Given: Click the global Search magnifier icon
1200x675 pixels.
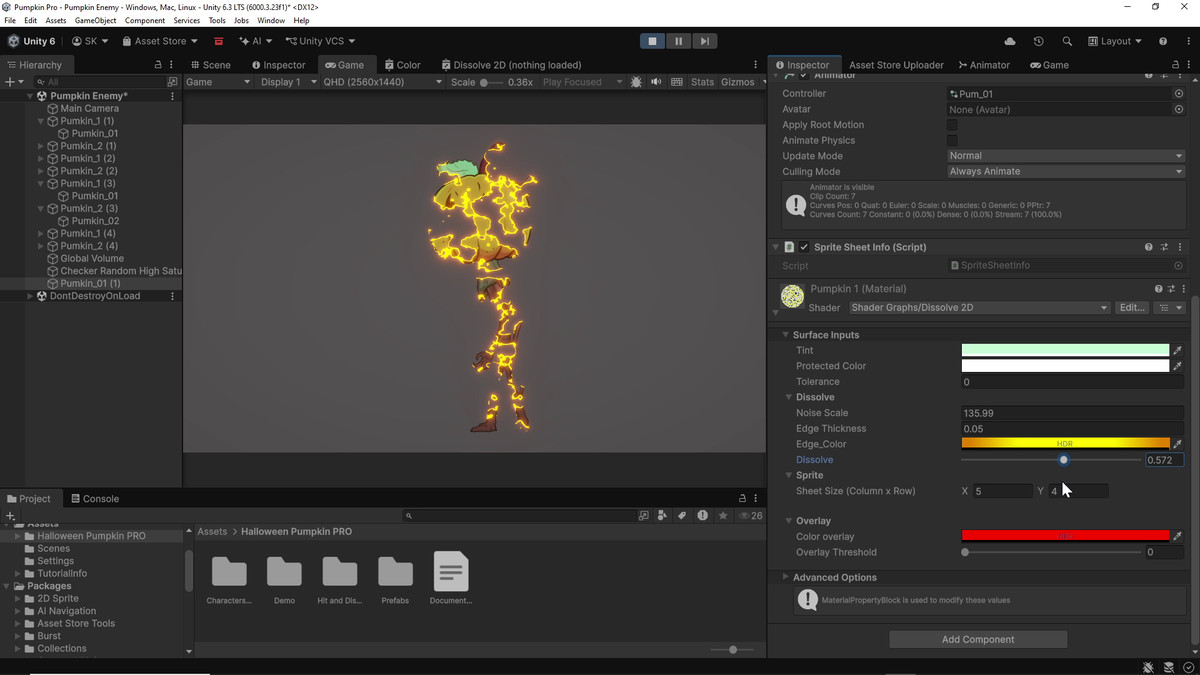Looking at the screenshot, I should [1067, 41].
